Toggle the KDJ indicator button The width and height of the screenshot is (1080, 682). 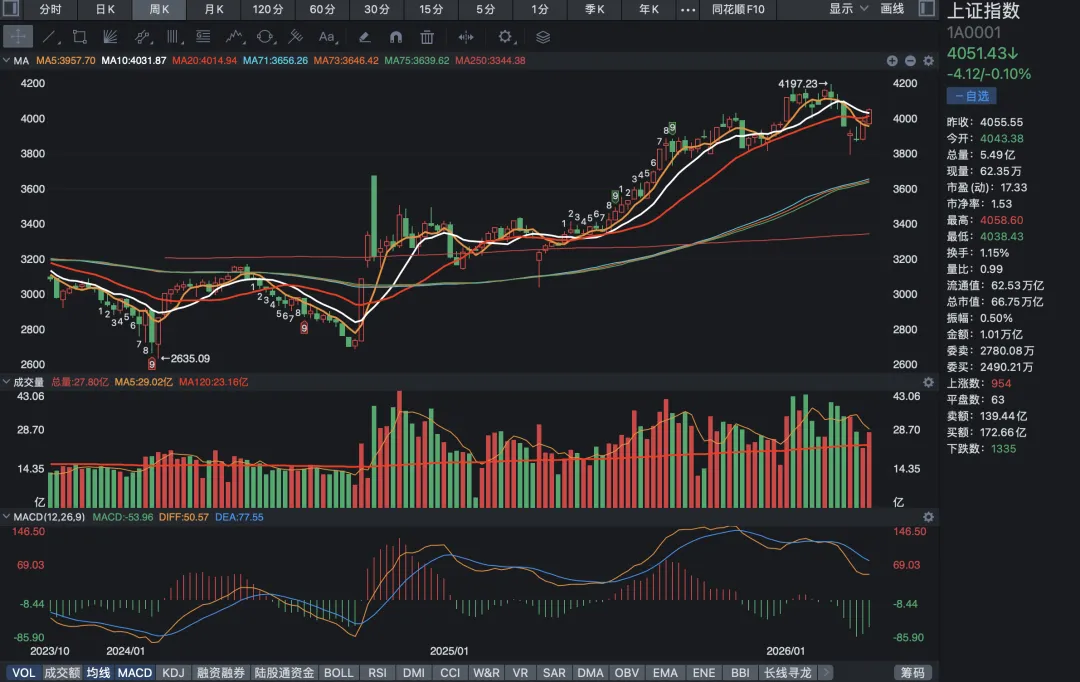point(174,672)
